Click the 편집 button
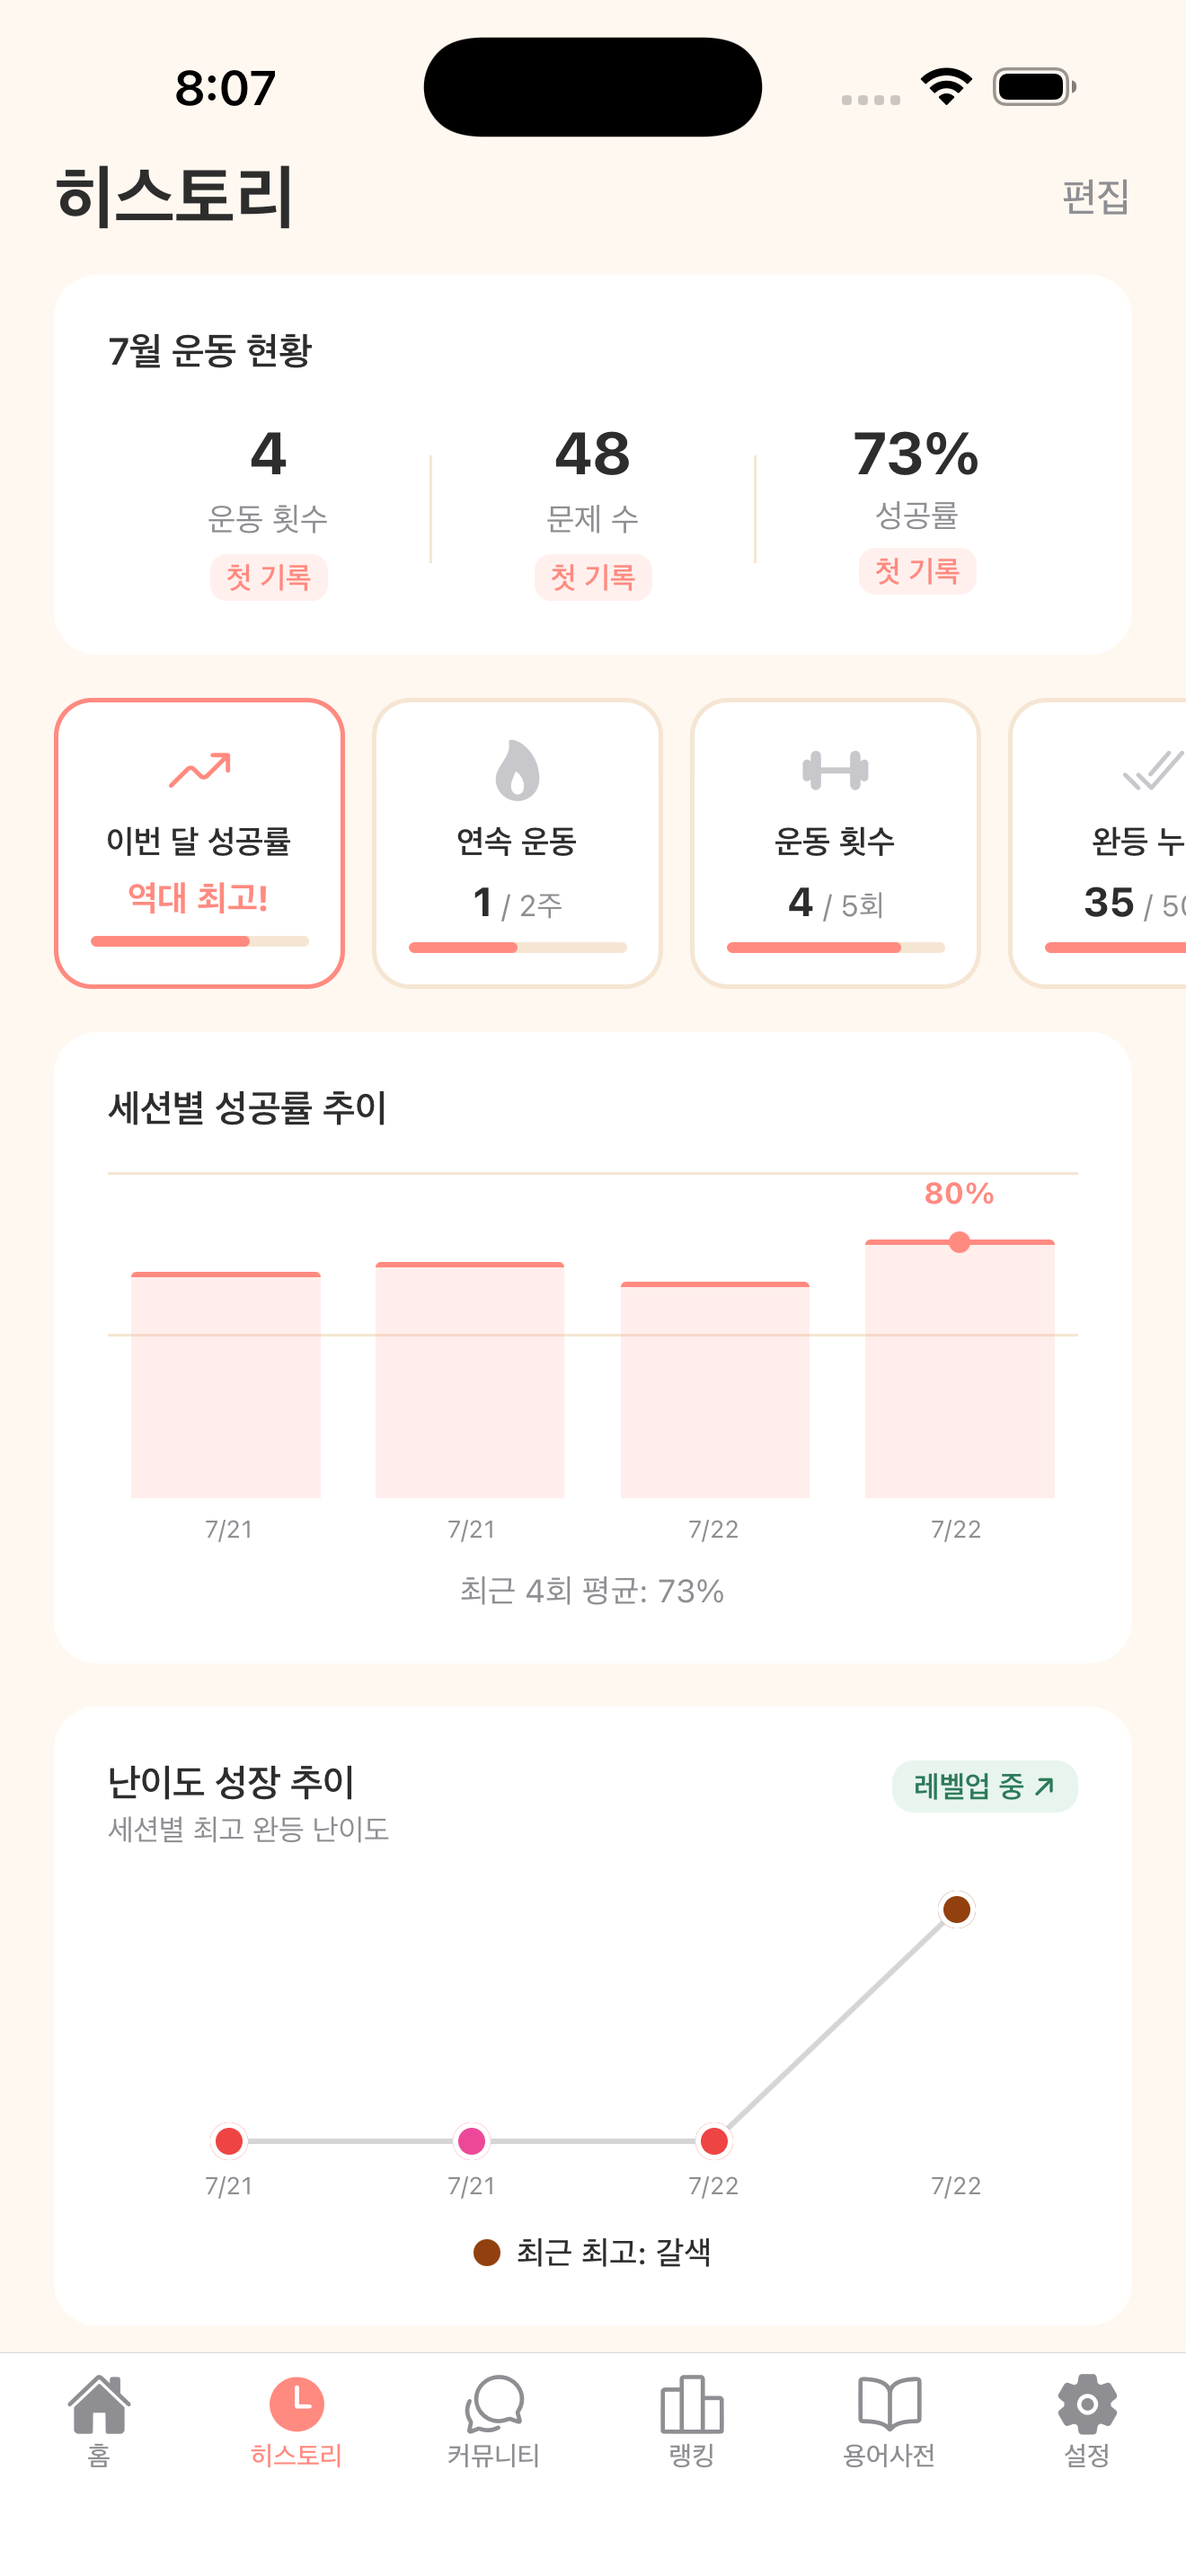Viewport: 1186px width, 2576px height. [x=1095, y=196]
